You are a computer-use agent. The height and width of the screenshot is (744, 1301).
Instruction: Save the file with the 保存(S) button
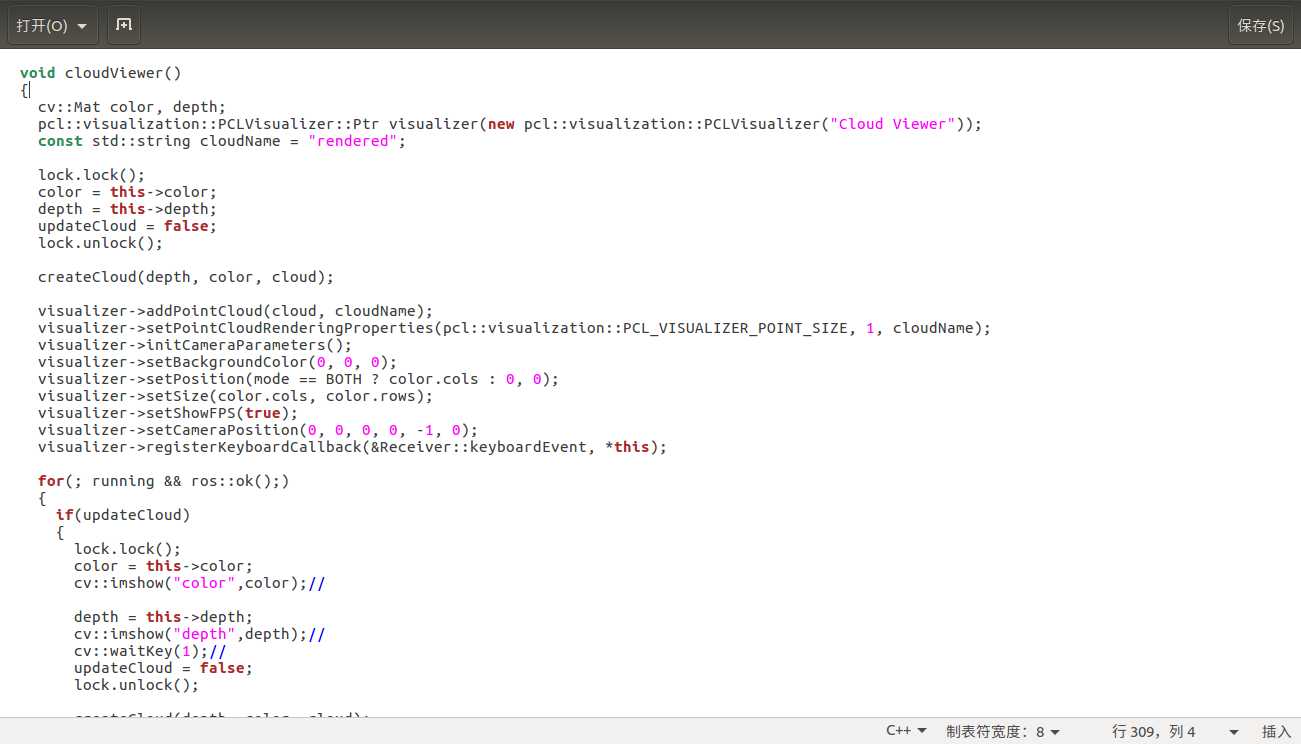1260,25
